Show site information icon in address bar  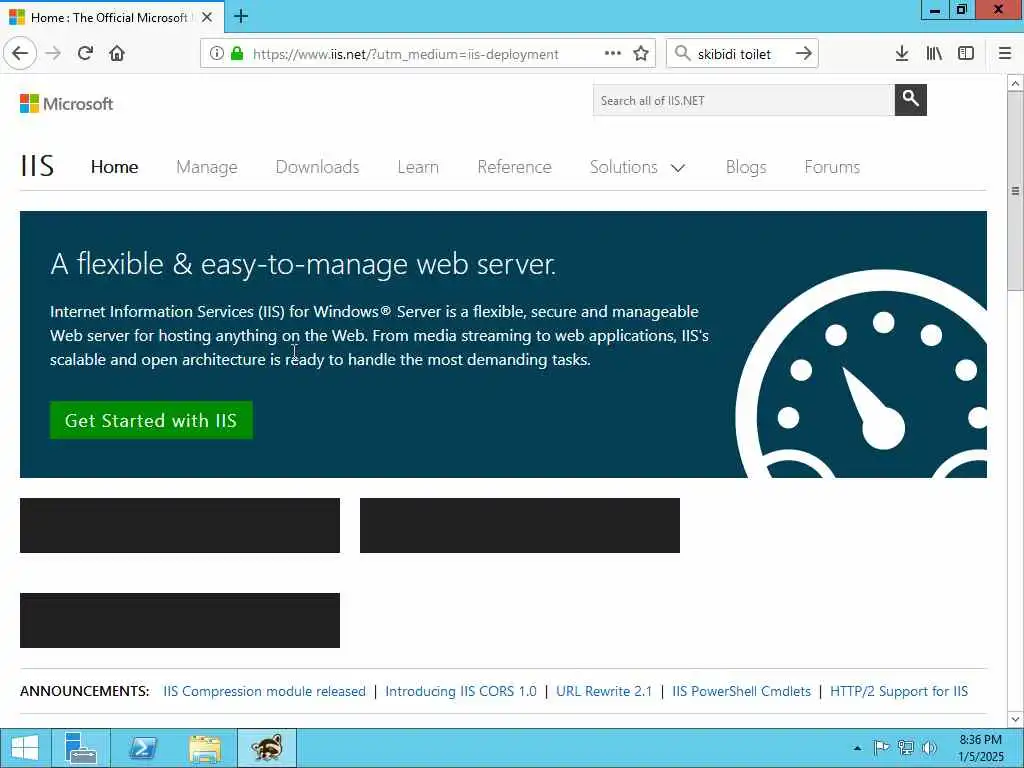[x=216, y=54]
